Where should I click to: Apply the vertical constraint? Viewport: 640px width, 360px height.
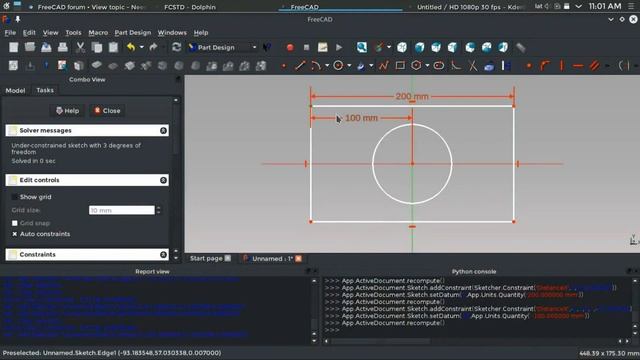562,65
